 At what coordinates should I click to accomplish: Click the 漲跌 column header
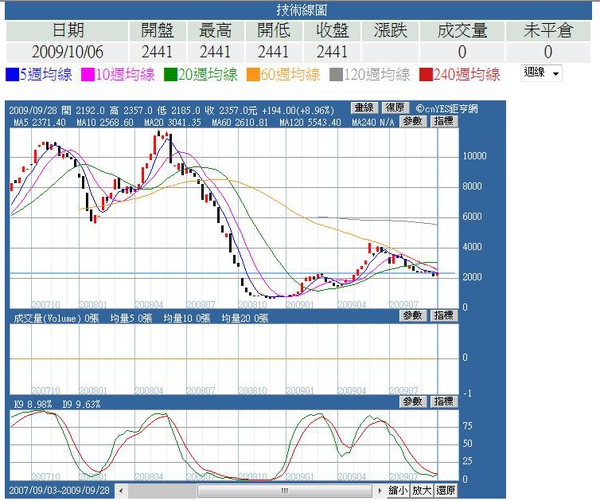(x=390, y=31)
